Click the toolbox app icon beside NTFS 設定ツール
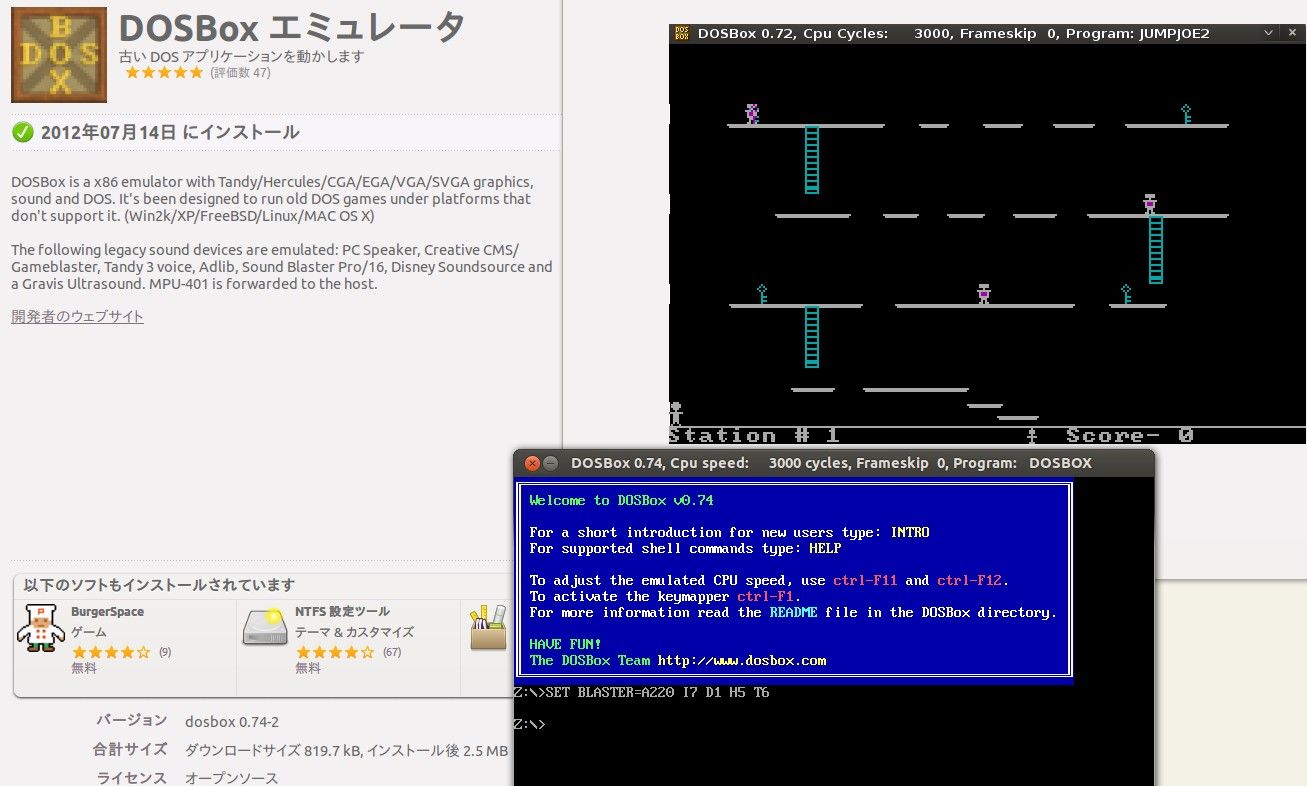The width and height of the screenshot is (1307, 786). (488, 628)
